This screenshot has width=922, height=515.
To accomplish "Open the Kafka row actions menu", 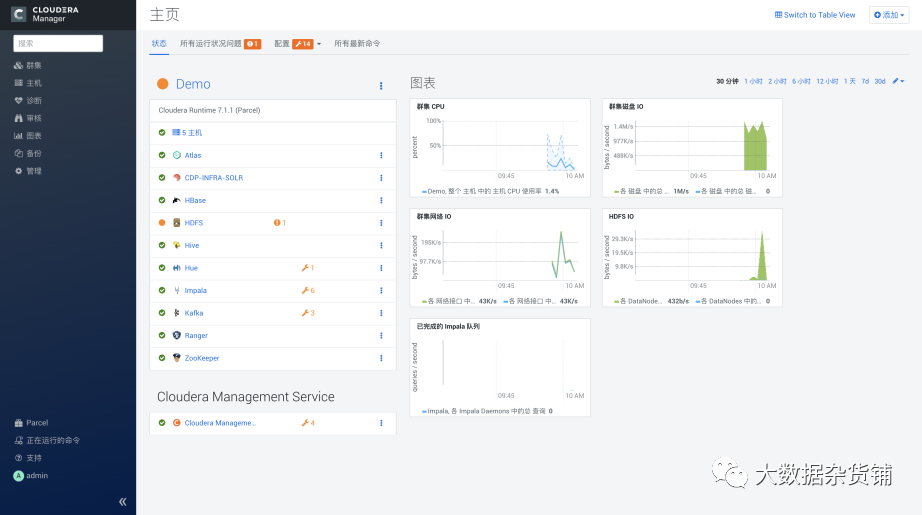I will pos(381,313).
